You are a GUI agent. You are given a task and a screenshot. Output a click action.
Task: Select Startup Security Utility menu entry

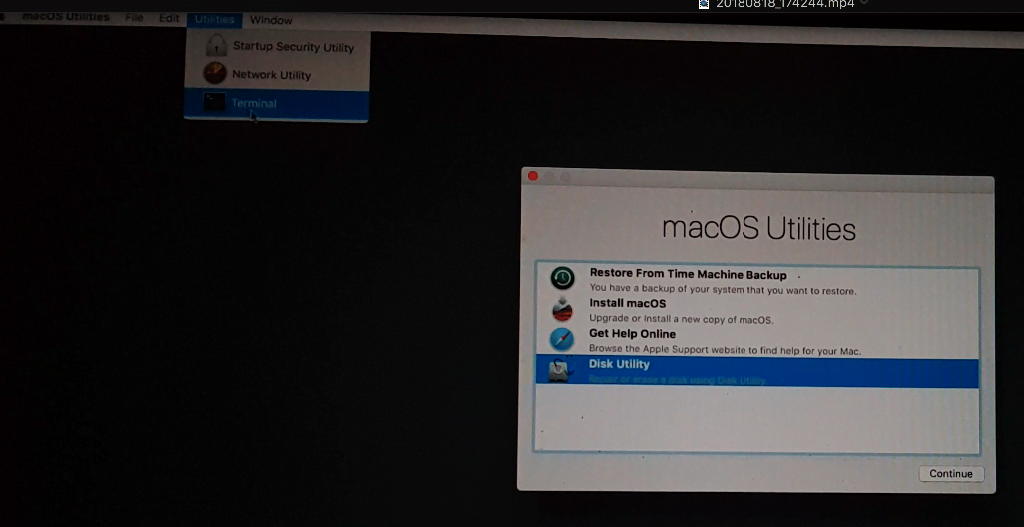point(278,47)
